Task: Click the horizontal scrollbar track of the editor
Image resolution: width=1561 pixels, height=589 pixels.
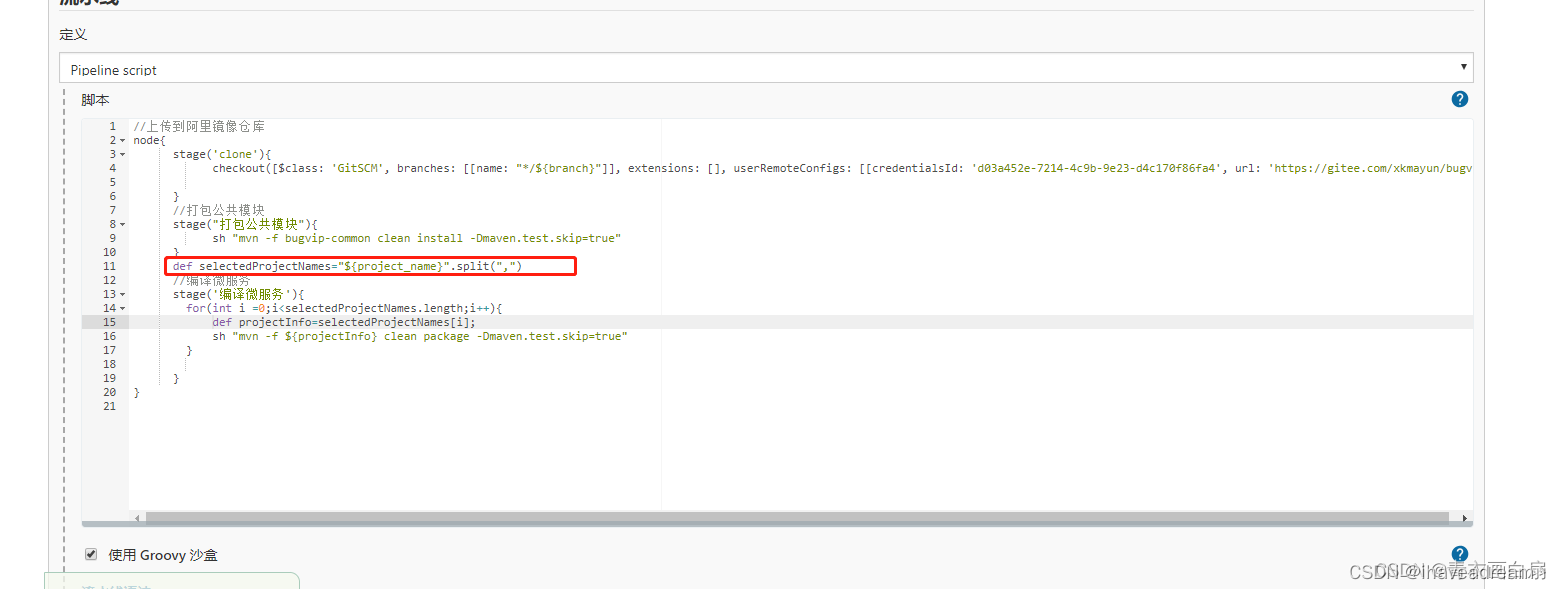Action: [x=800, y=518]
